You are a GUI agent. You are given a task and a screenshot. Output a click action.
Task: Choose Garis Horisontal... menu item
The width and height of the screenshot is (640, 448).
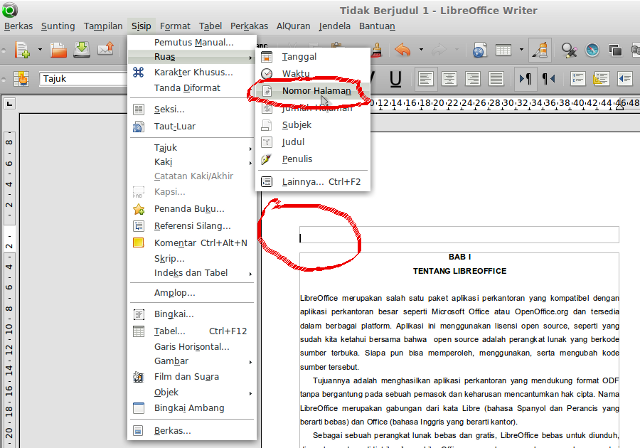point(192,347)
